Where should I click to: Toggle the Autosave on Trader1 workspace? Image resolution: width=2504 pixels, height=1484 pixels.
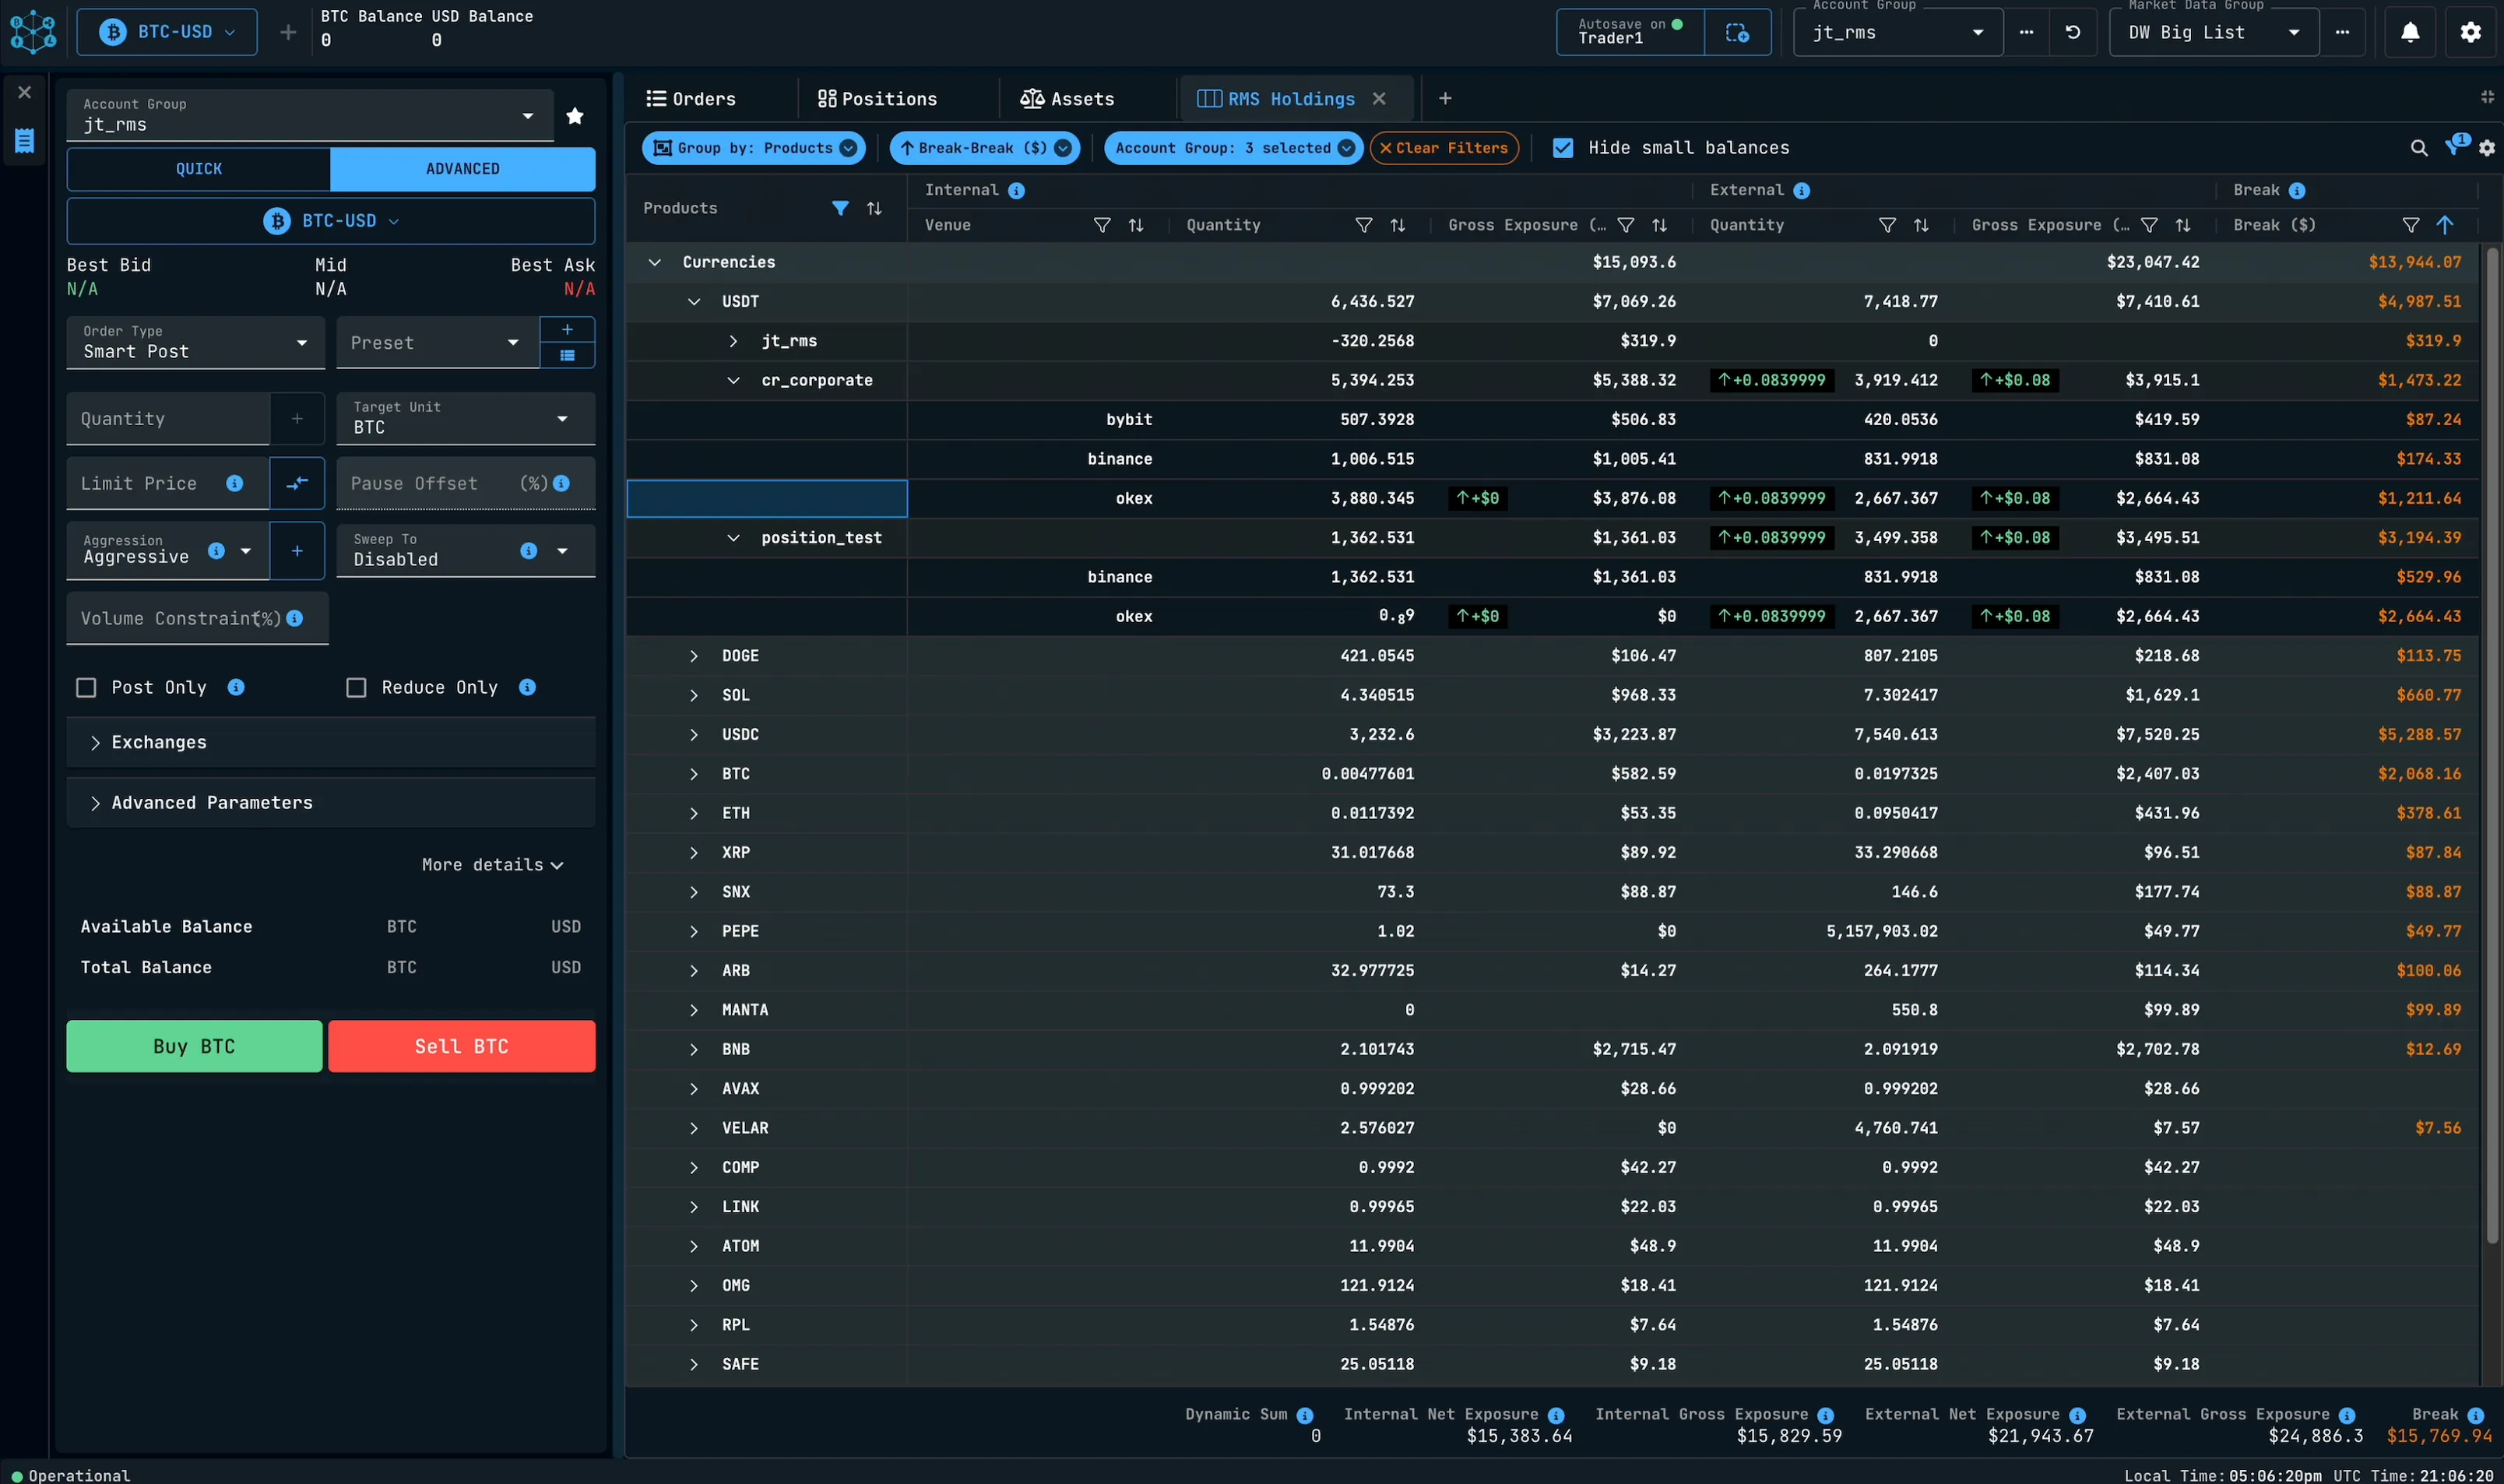(1631, 32)
